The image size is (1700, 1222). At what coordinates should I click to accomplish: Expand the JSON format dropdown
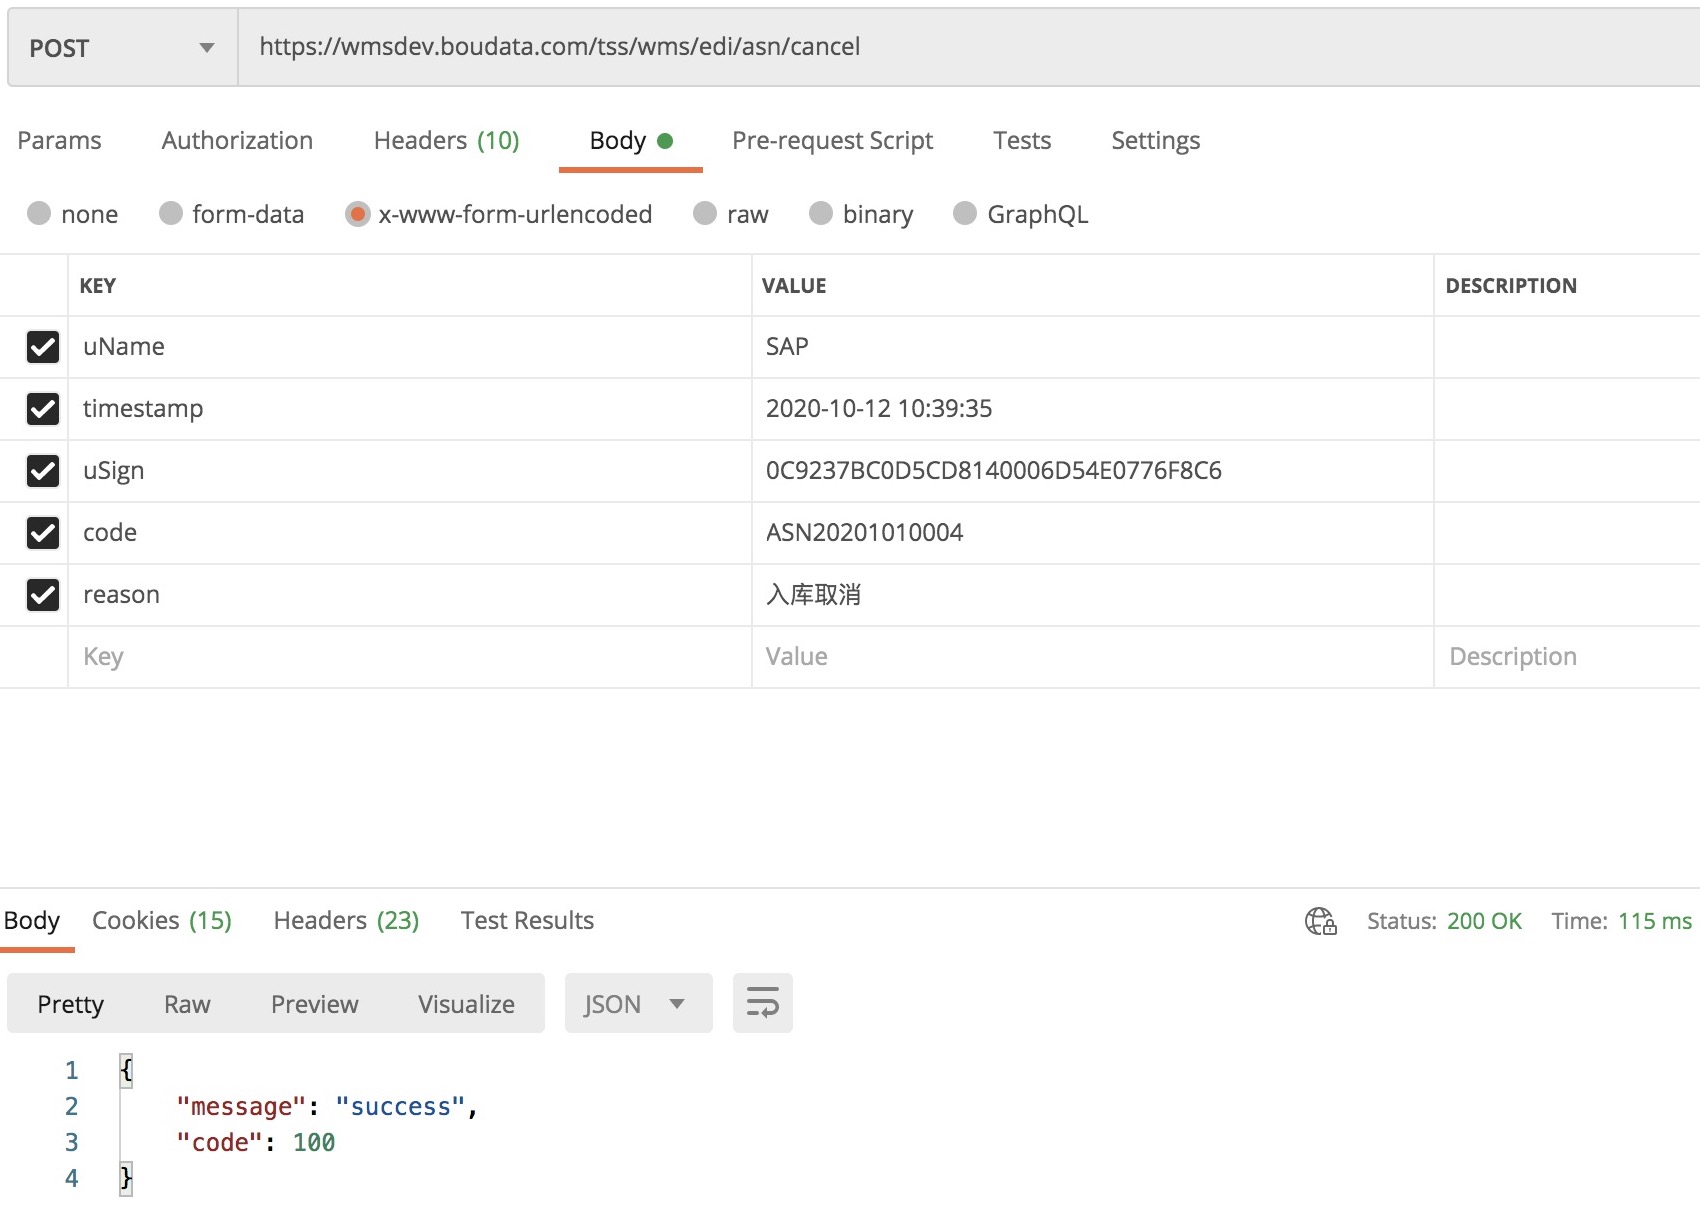(638, 1003)
